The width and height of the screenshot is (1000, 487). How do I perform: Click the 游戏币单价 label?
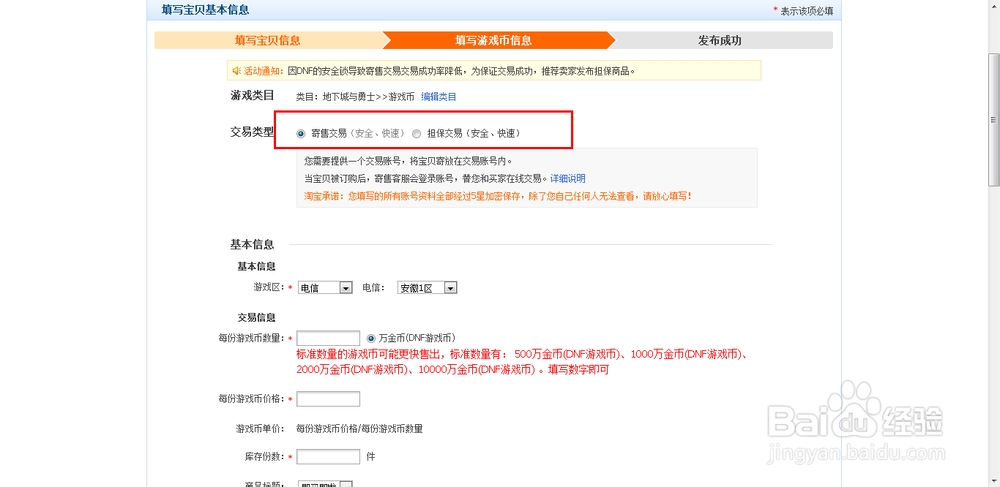coord(258,428)
